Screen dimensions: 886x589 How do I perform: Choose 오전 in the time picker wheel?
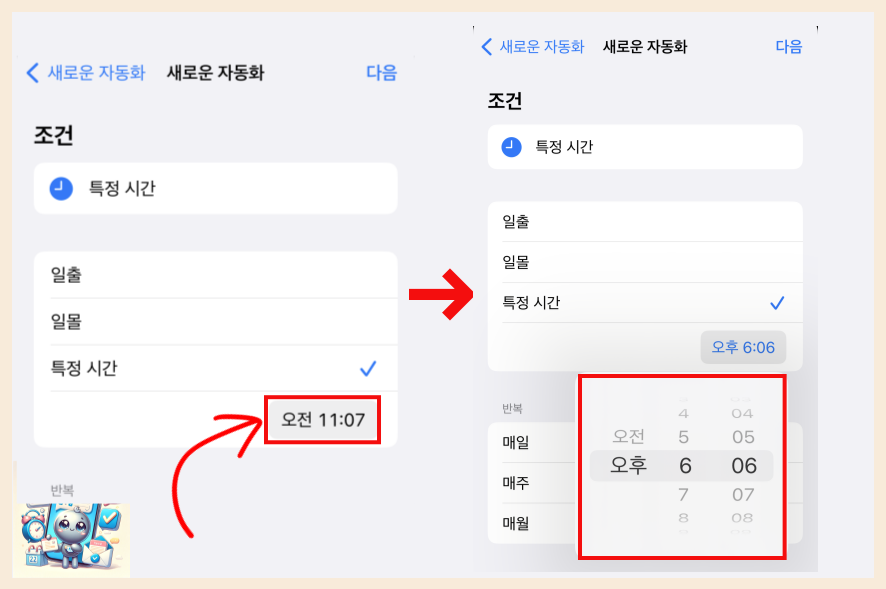[x=628, y=436]
